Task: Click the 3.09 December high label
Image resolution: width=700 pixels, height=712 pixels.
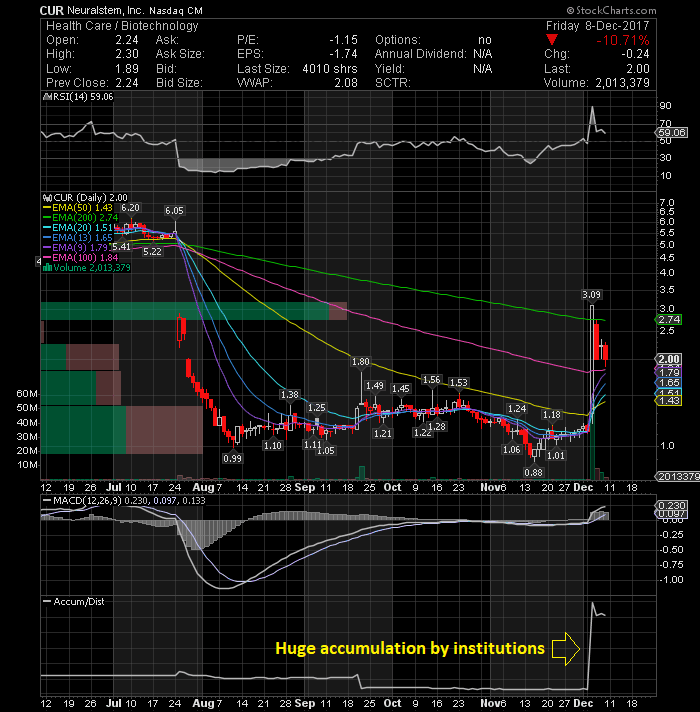Action: pyautogui.click(x=592, y=295)
